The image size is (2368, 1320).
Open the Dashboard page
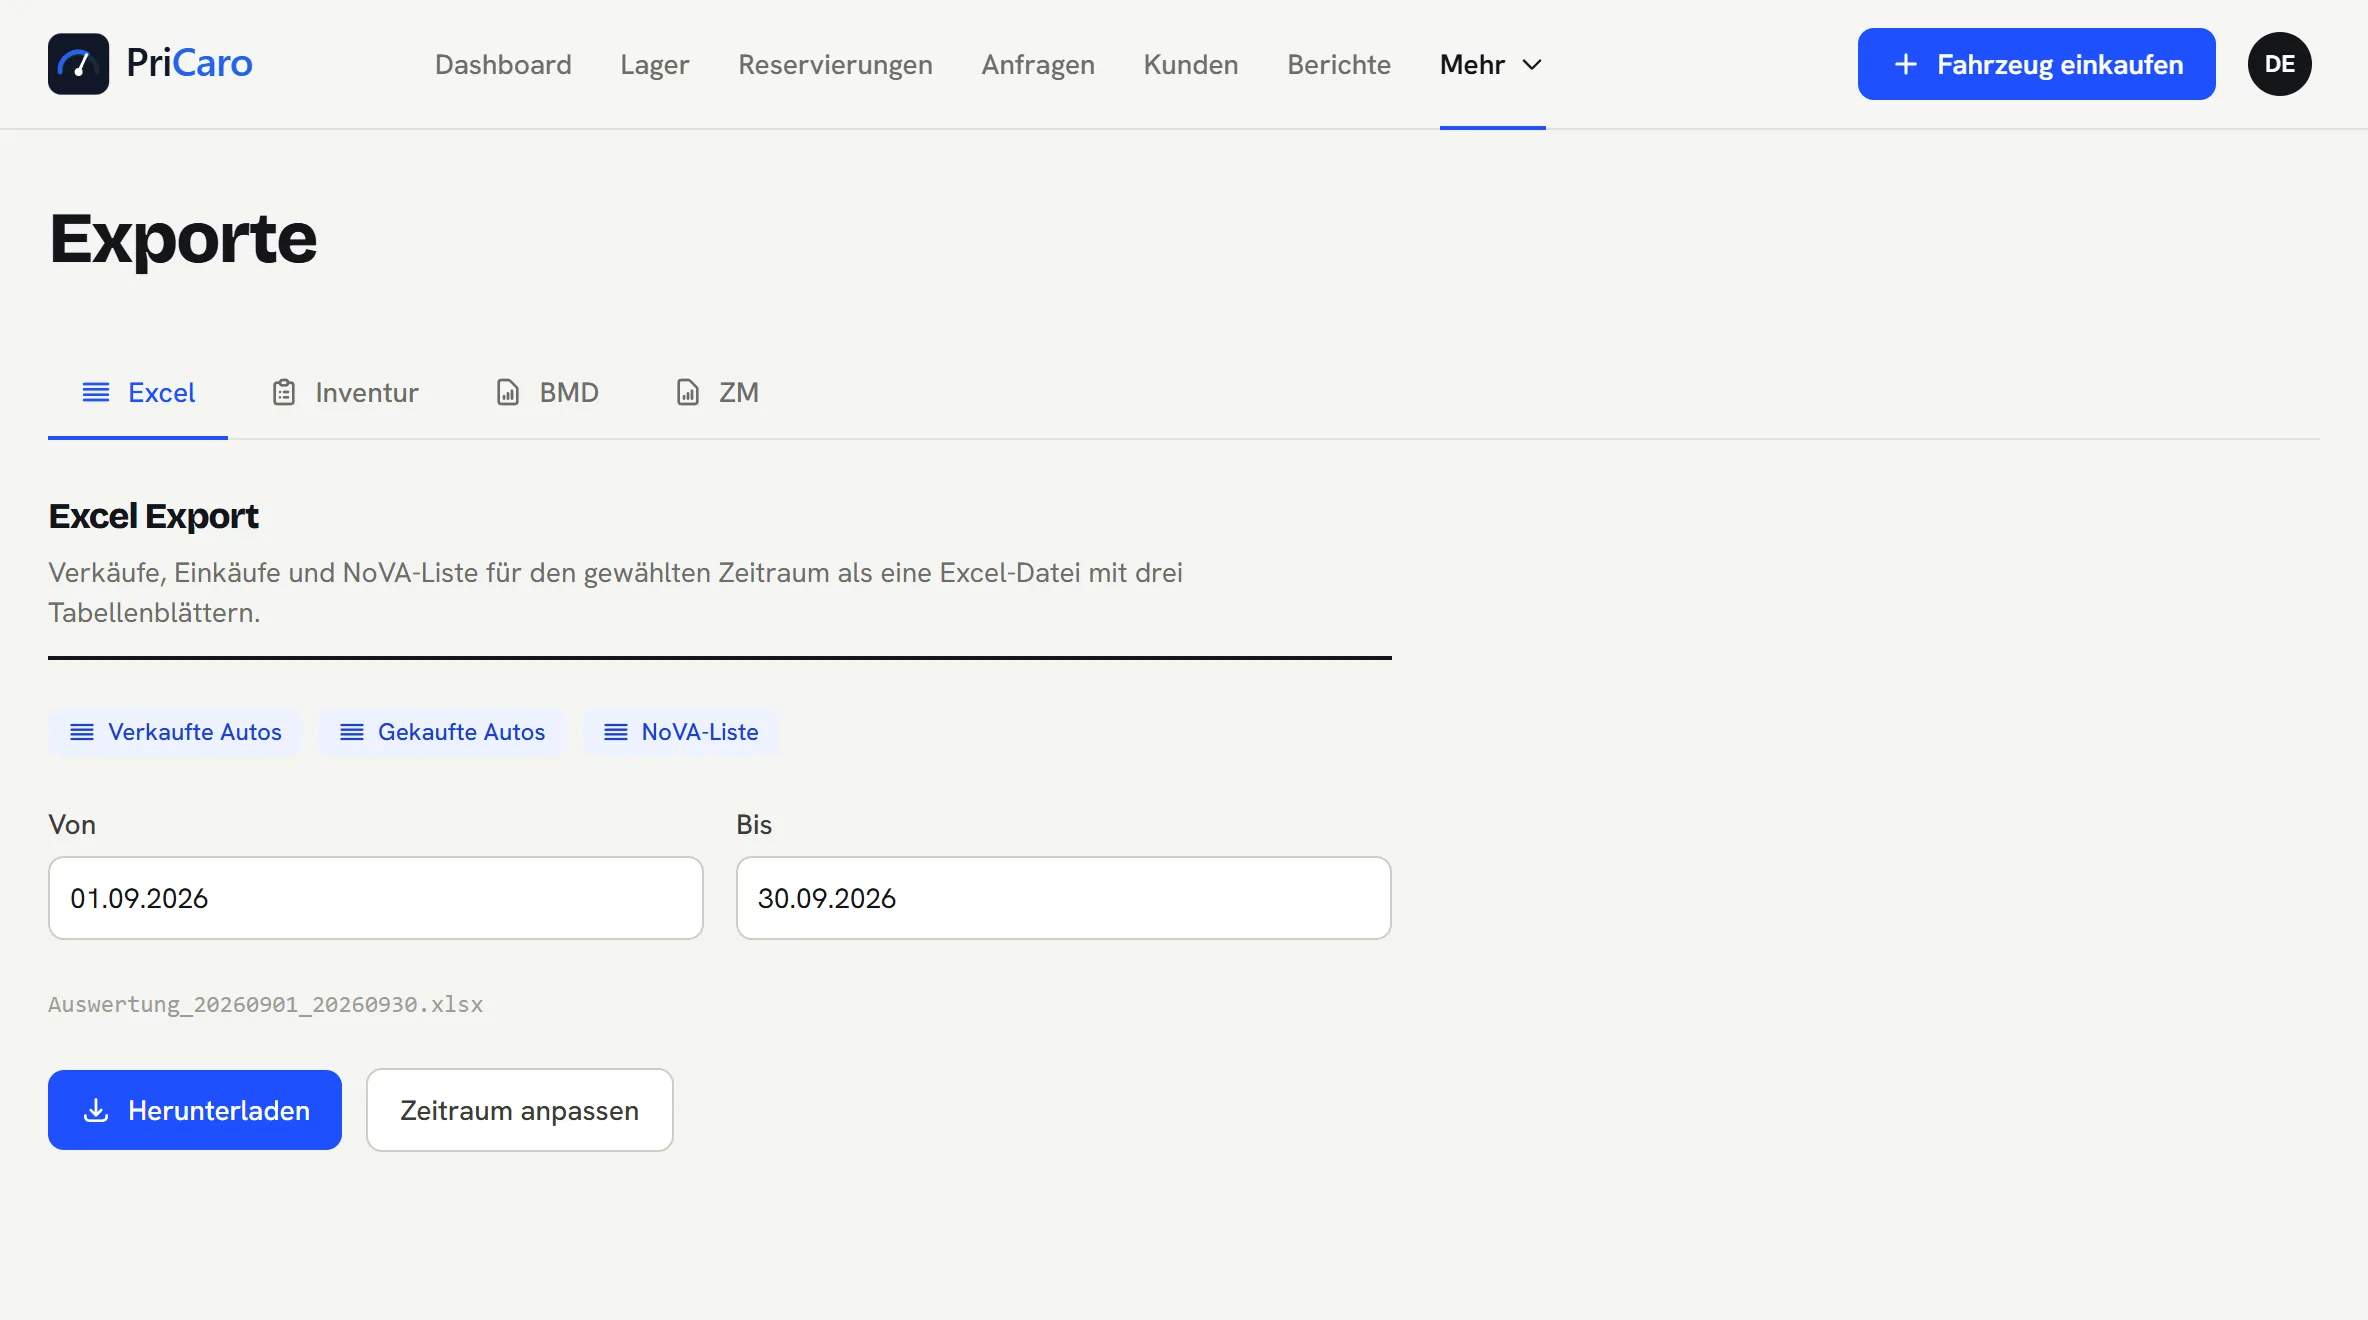[503, 64]
